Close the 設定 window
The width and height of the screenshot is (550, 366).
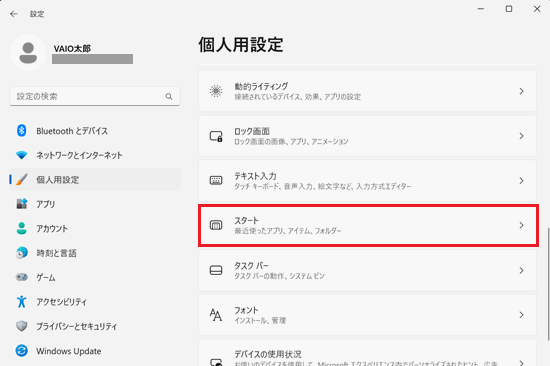pos(537,9)
